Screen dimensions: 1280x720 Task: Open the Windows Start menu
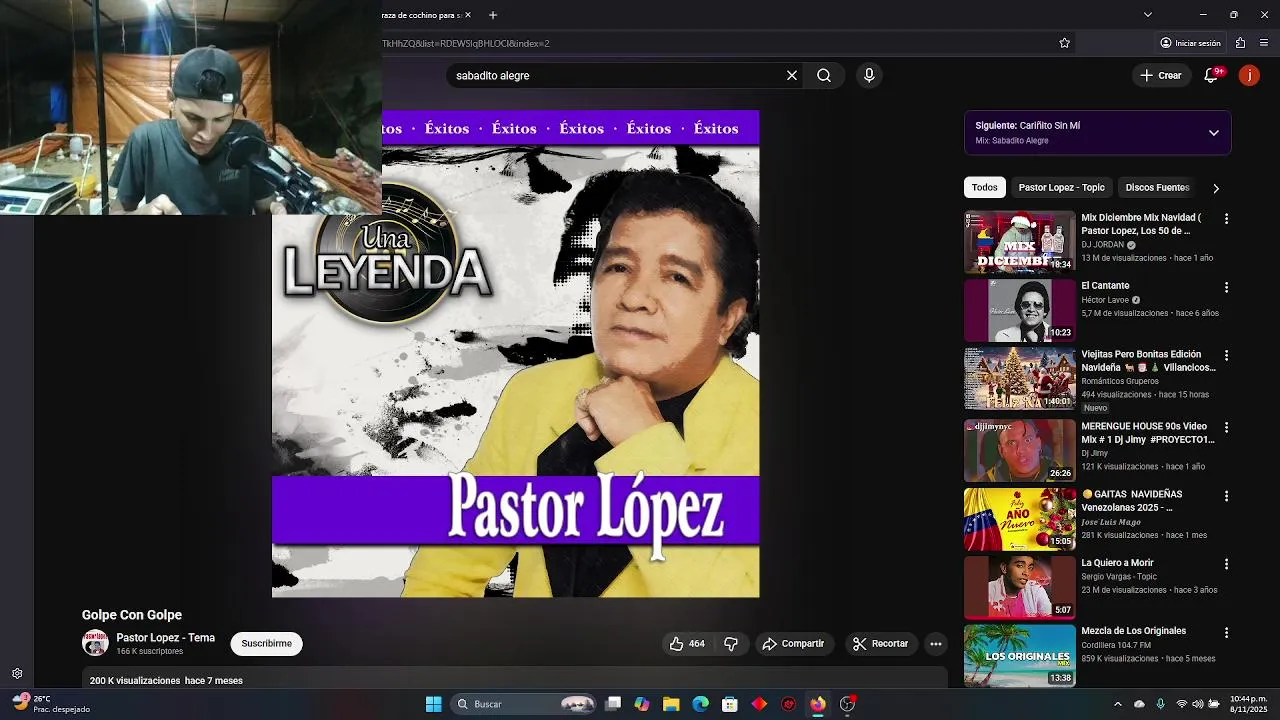pos(433,704)
